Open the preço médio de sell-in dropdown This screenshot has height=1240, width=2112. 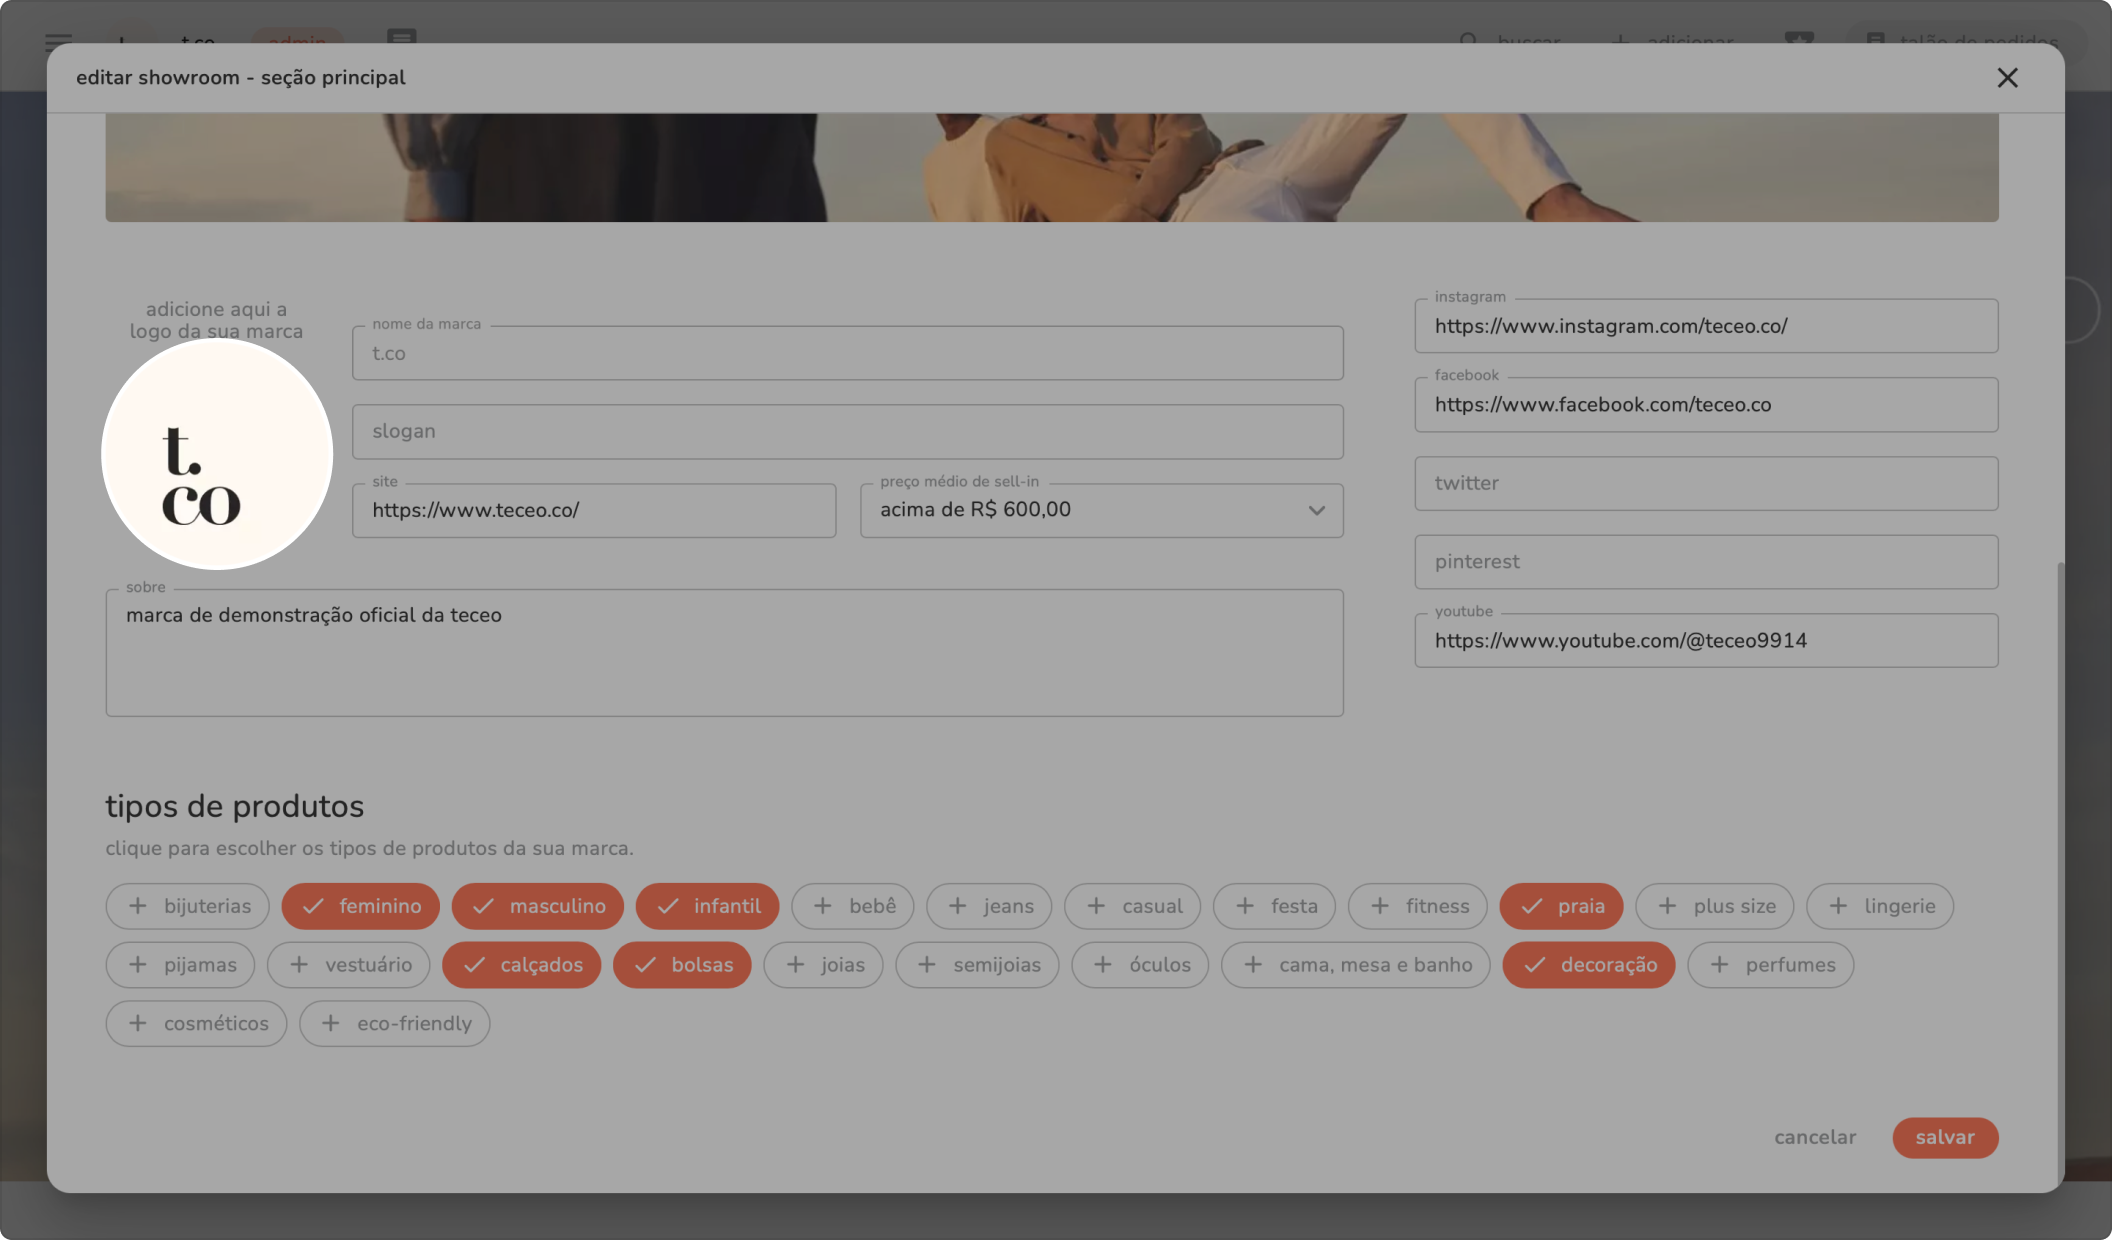(1080, 511)
